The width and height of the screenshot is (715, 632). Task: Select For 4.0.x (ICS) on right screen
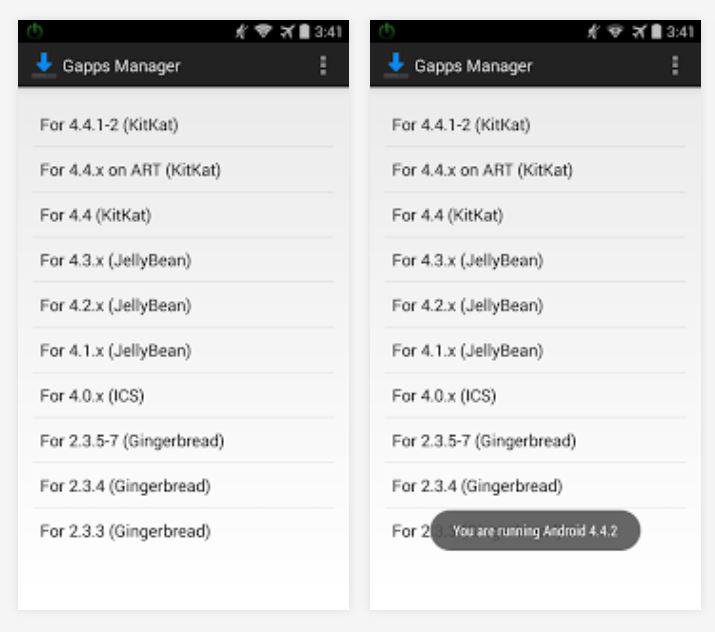(535, 395)
